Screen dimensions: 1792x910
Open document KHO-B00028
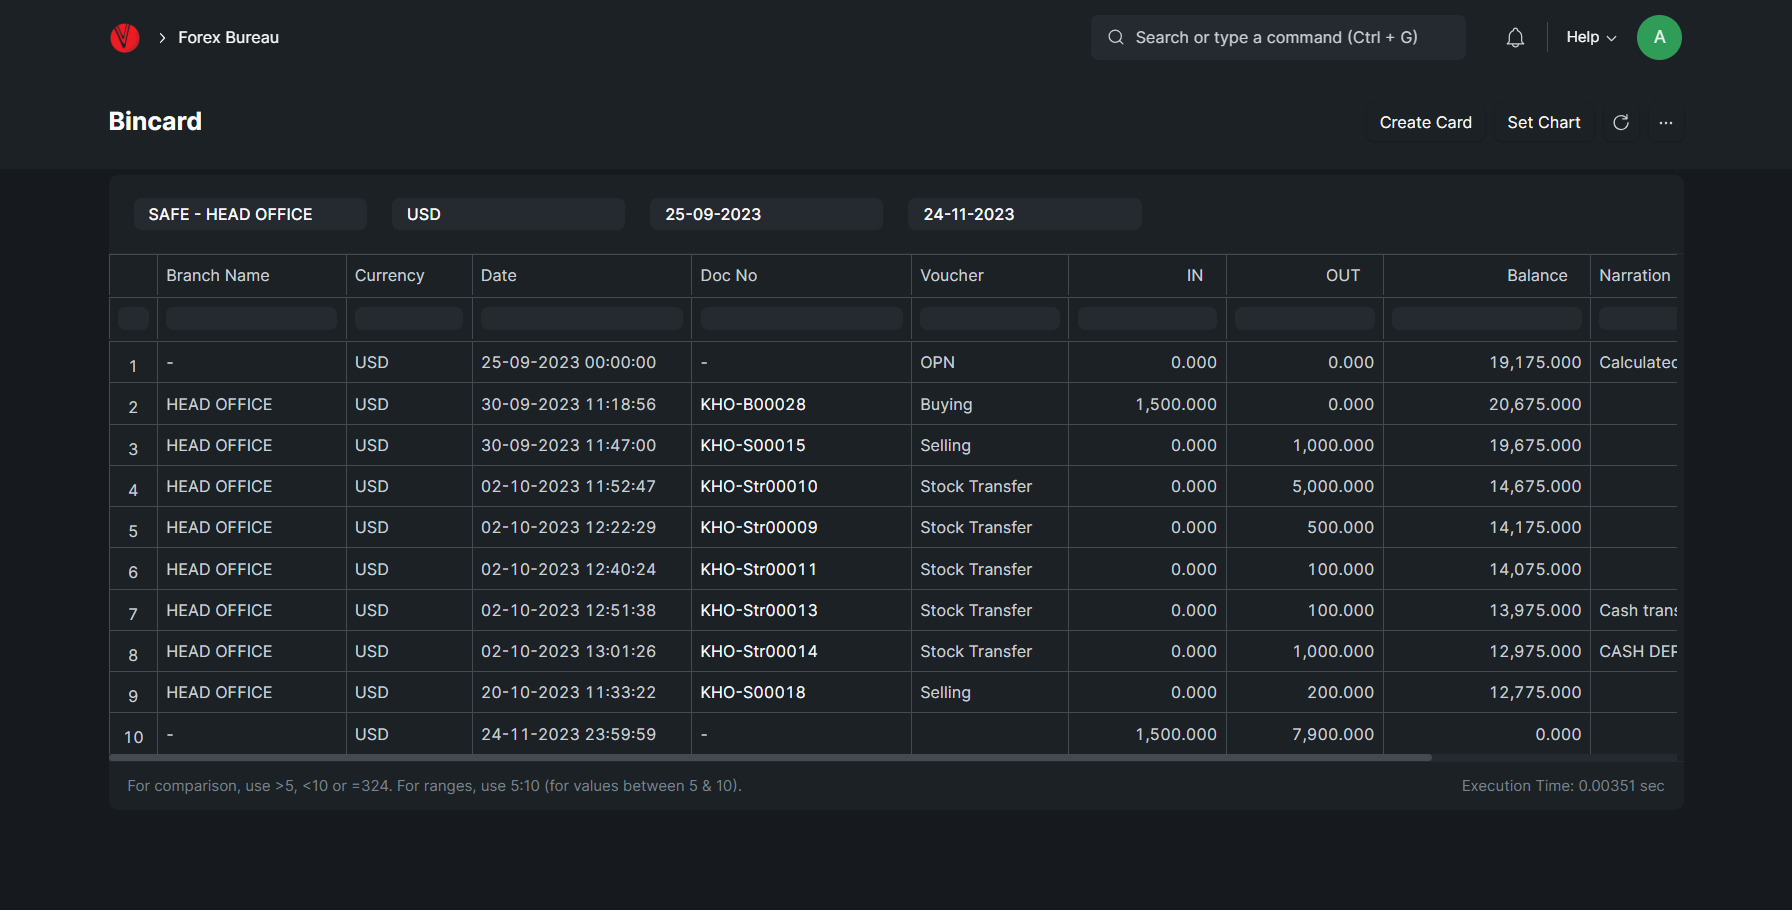click(753, 404)
